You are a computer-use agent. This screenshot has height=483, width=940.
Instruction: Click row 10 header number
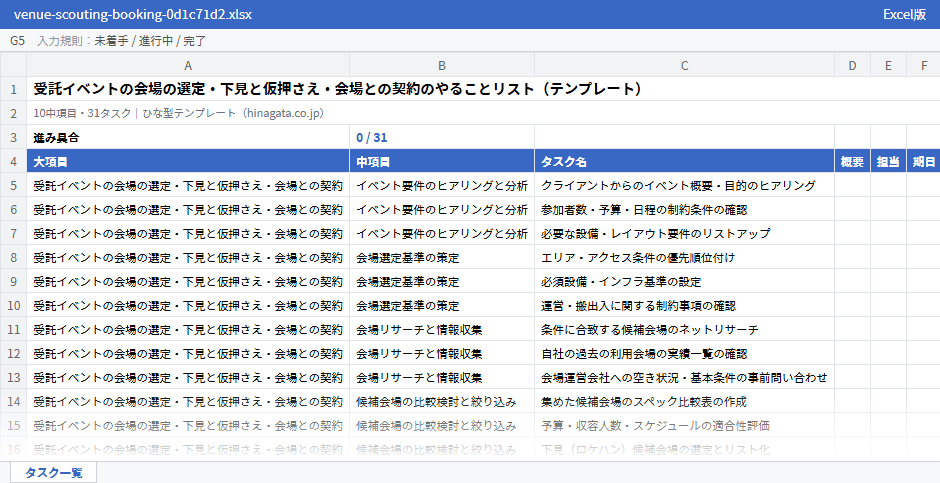pyautogui.click(x=13, y=305)
